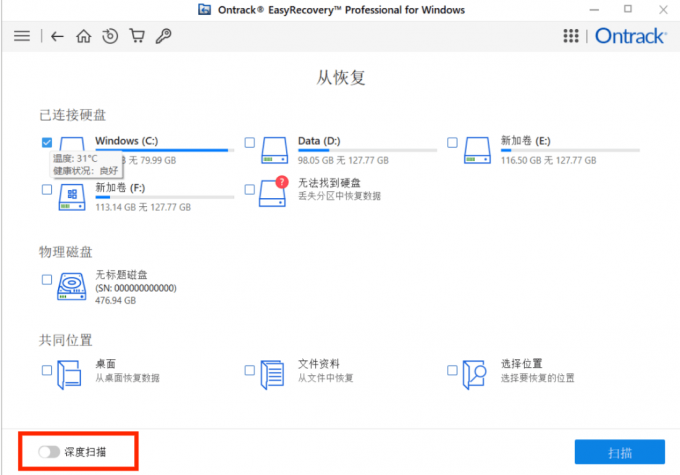Click 113.14 GB 无 127.77 GB text
The width and height of the screenshot is (680, 475).
click(143, 207)
